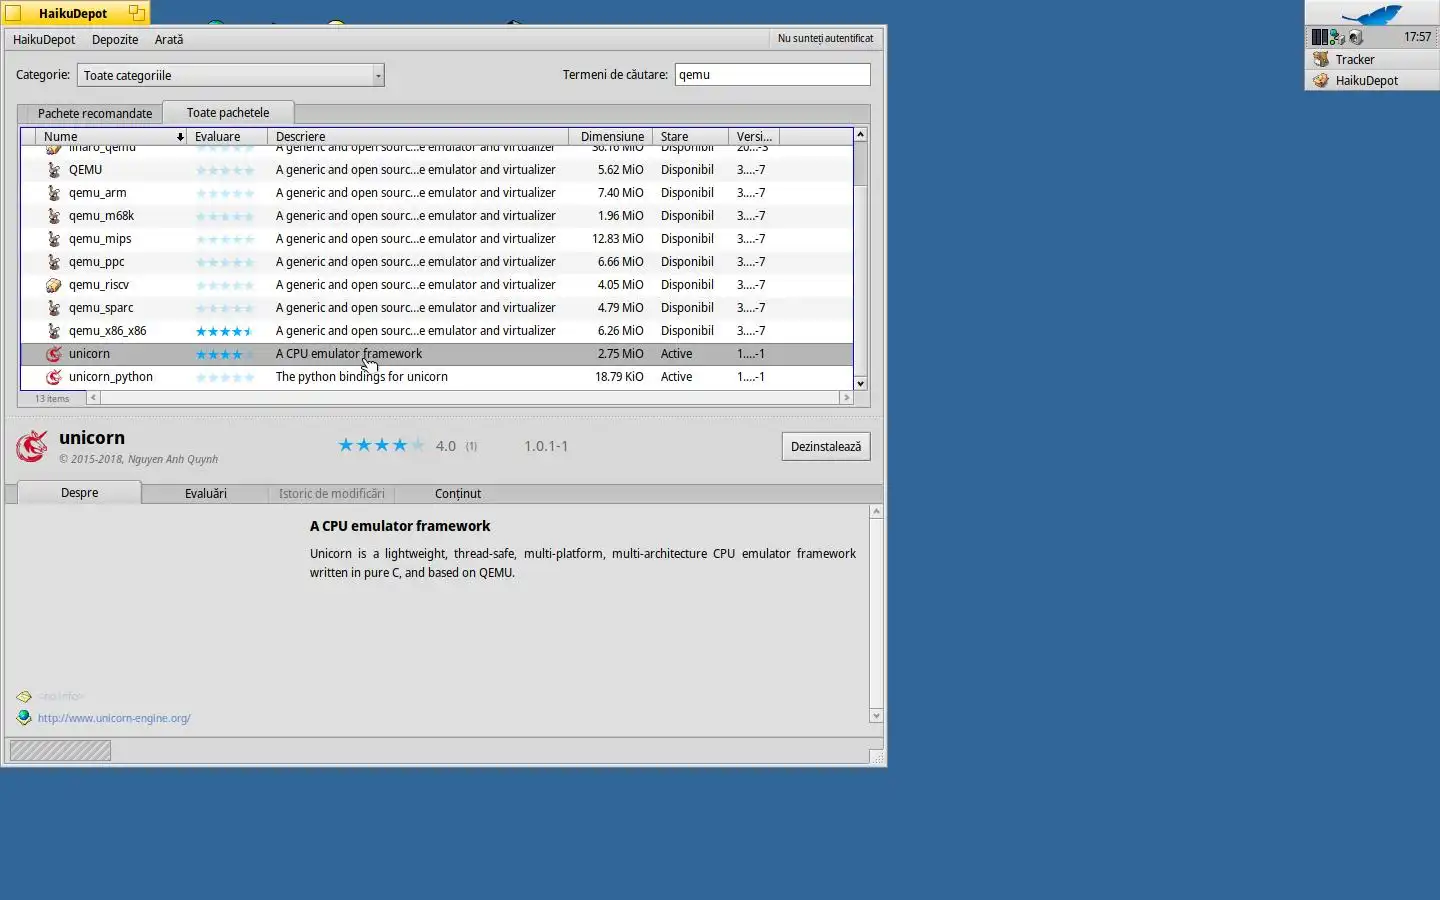Click the list horizontal scroll right arrow

(x=846, y=398)
